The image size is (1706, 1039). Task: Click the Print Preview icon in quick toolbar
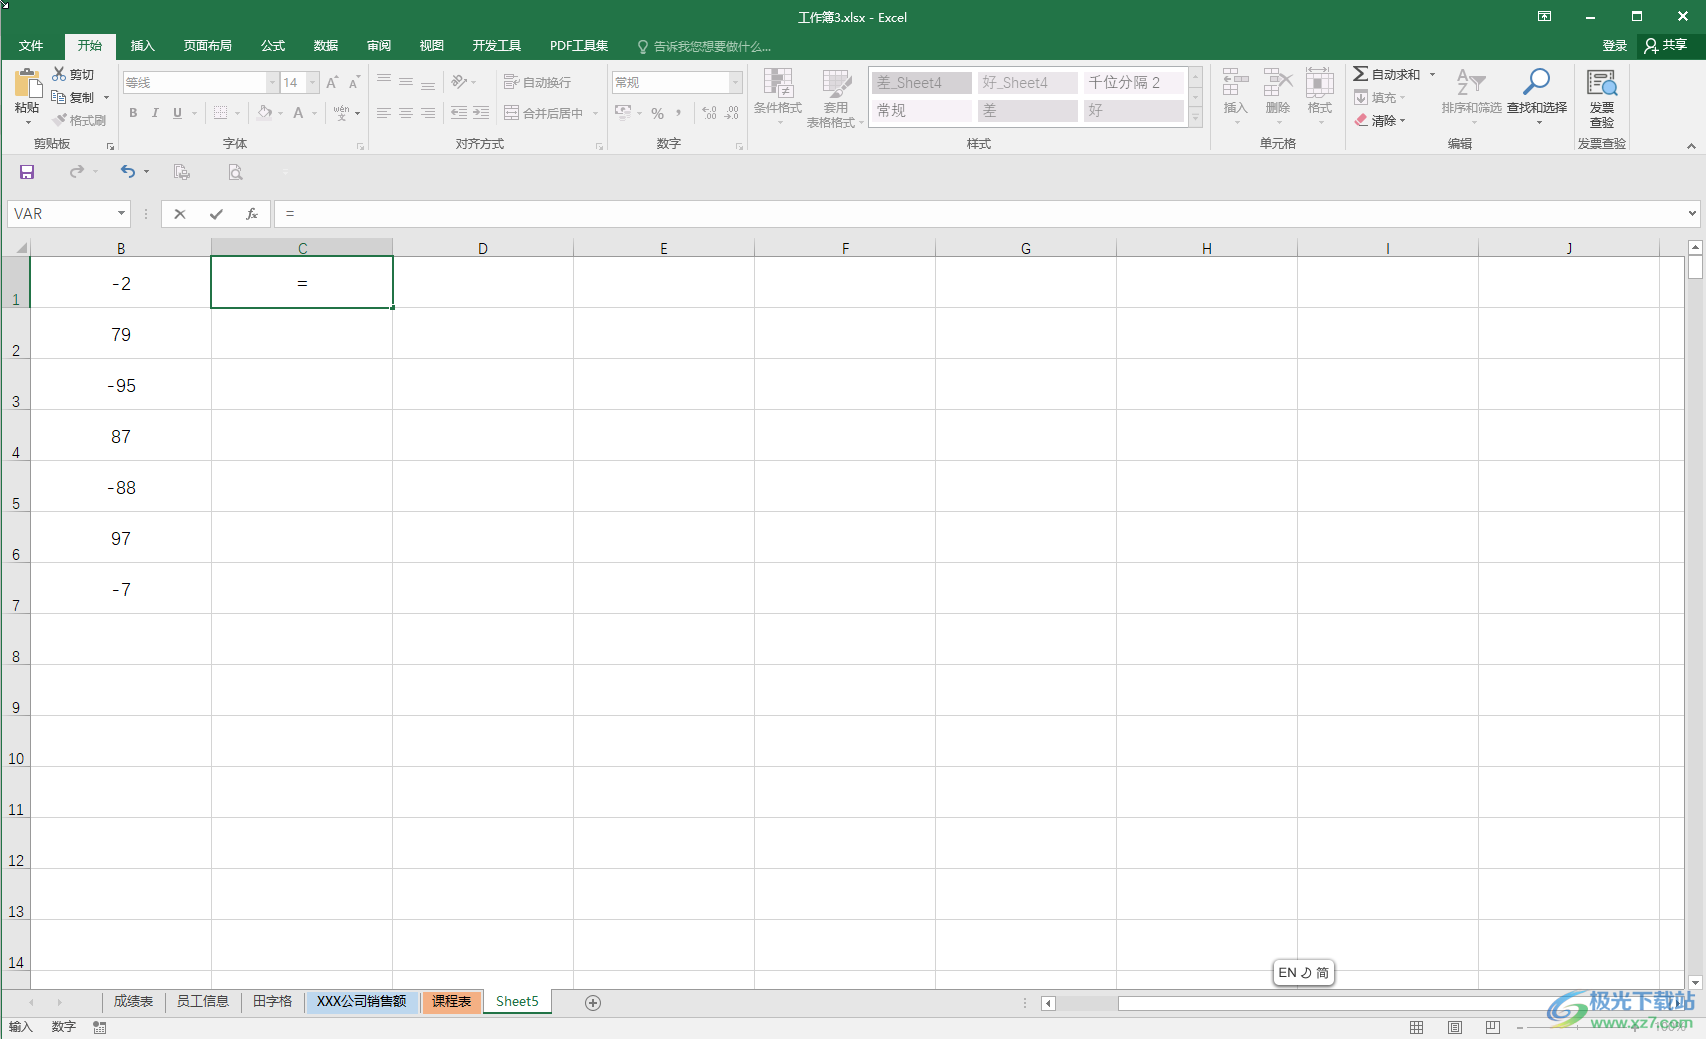click(x=235, y=172)
